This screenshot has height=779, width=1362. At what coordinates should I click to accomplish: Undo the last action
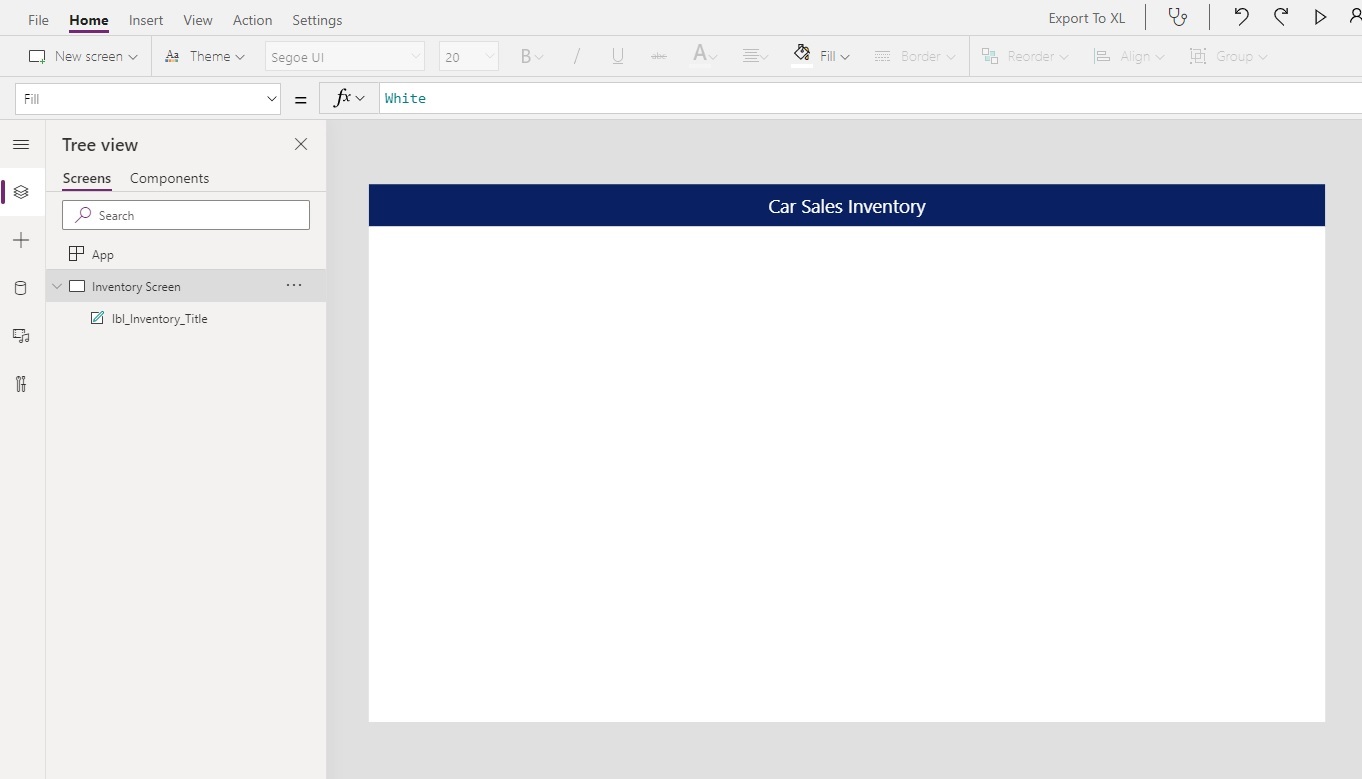point(1240,17)
